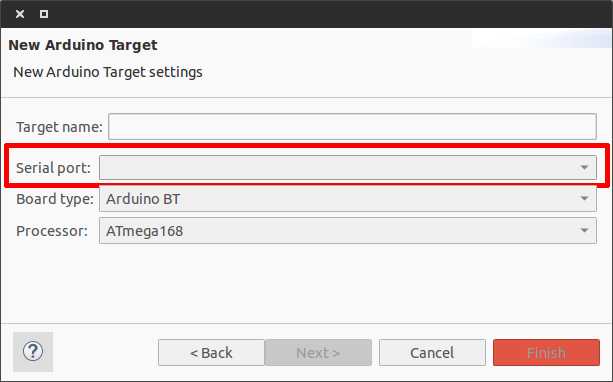The height and width of the screenshot is (382, 613).
Task: Click the Board type label
Action: tap(55, 199)
